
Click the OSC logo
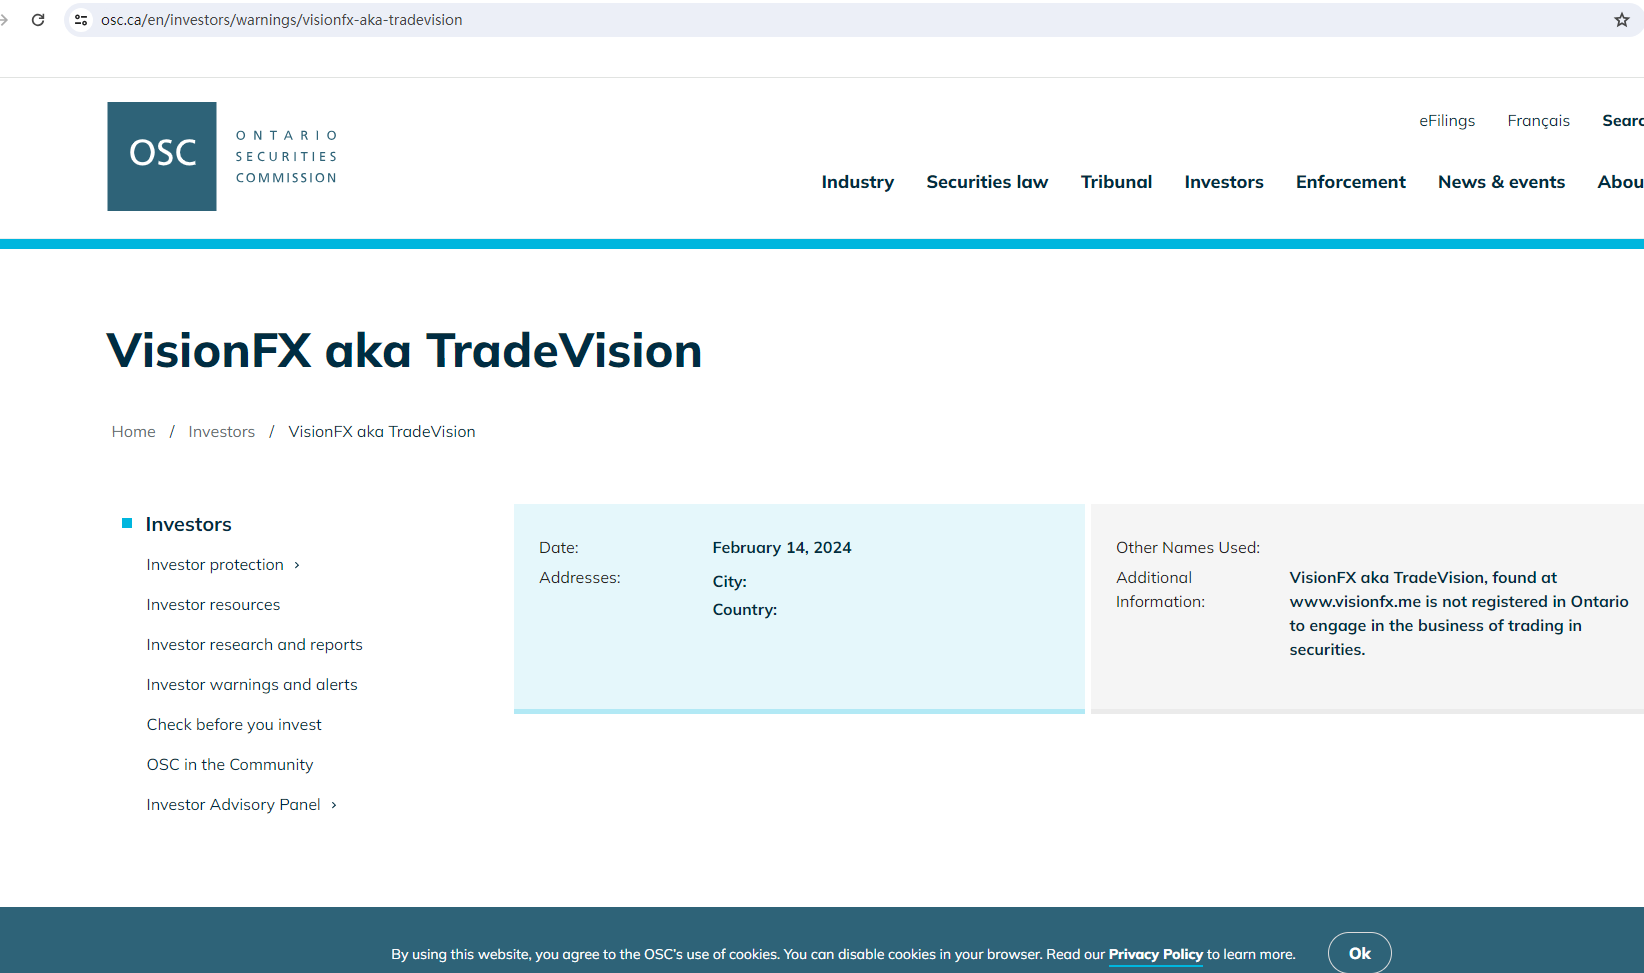[x=162, y=156]
